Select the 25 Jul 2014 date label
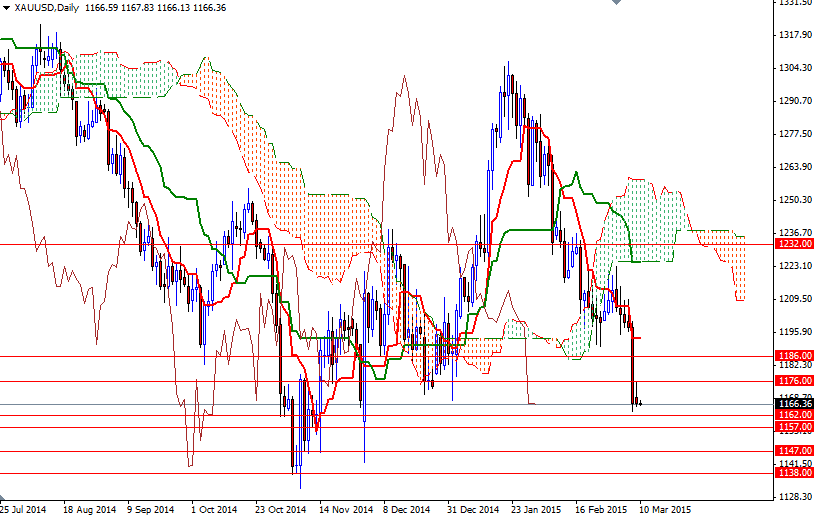The height and width of the screenshot is (516, 814). click(23, 510)
